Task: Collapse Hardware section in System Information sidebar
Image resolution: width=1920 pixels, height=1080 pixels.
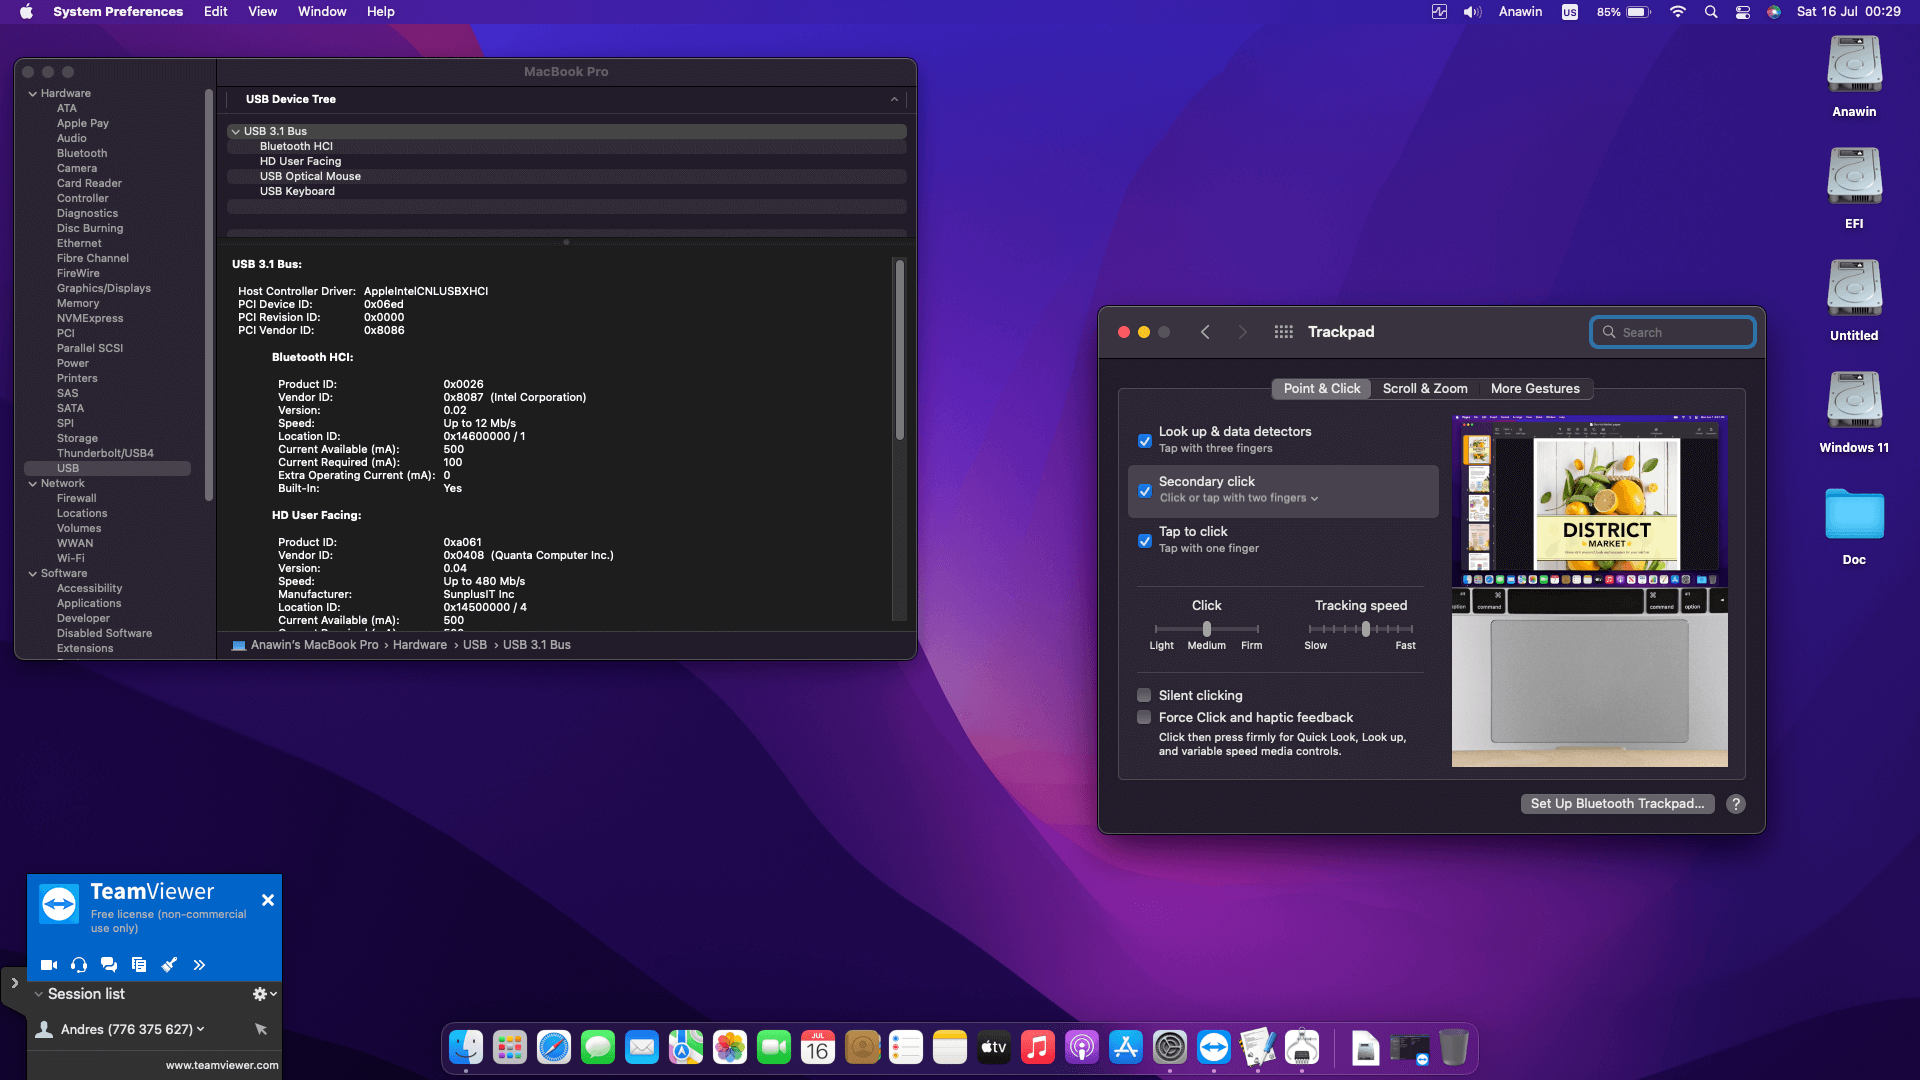Action: pos(33,93)
